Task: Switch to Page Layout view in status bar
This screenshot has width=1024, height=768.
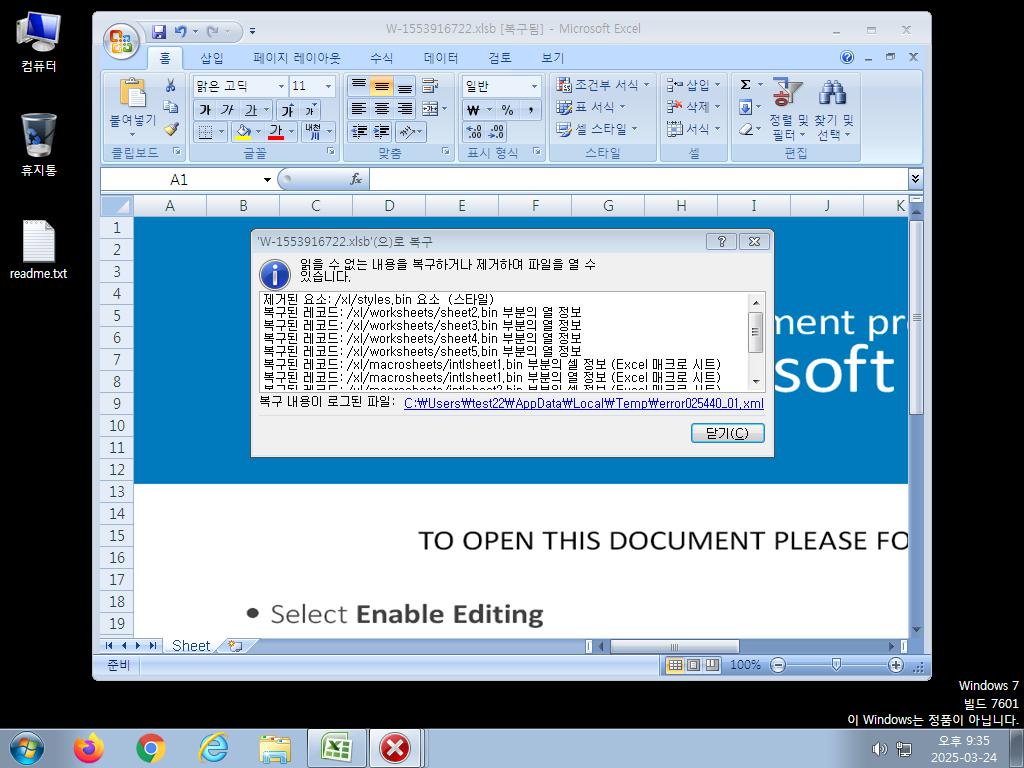Action: click(694, 665)
